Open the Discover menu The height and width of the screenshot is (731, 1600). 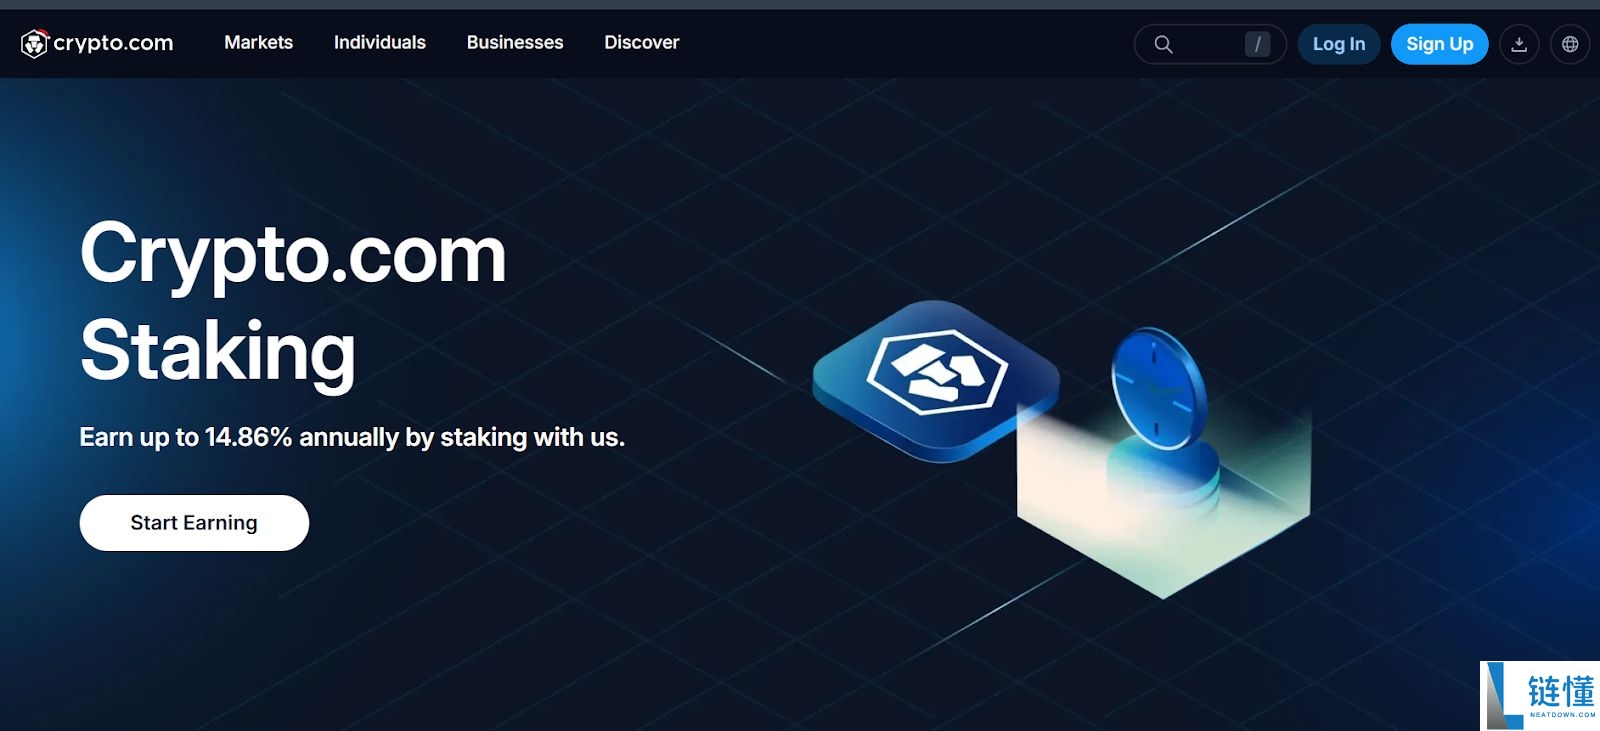coord(642,43)
